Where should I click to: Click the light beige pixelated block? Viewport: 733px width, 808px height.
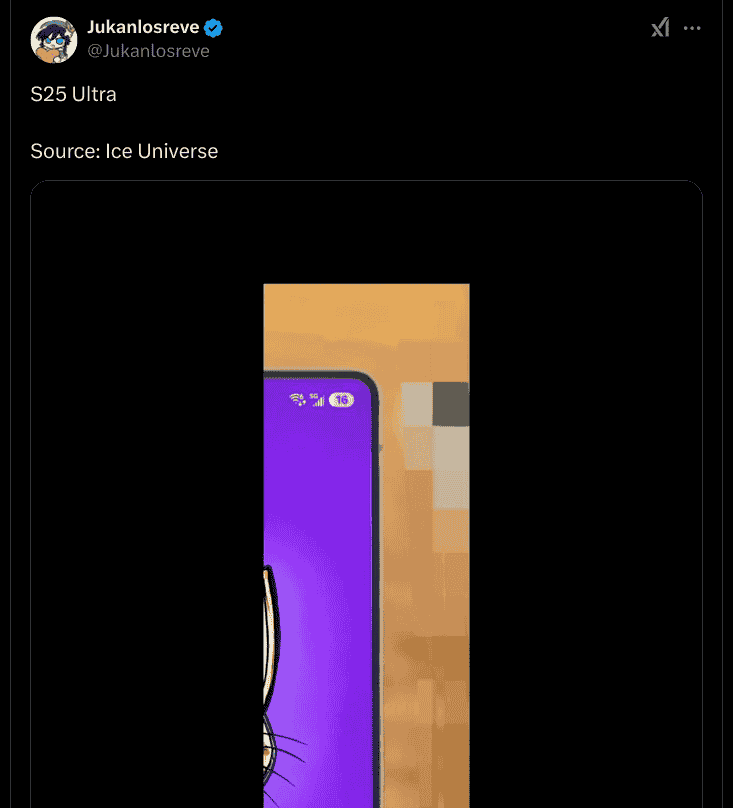click(417, 403)
